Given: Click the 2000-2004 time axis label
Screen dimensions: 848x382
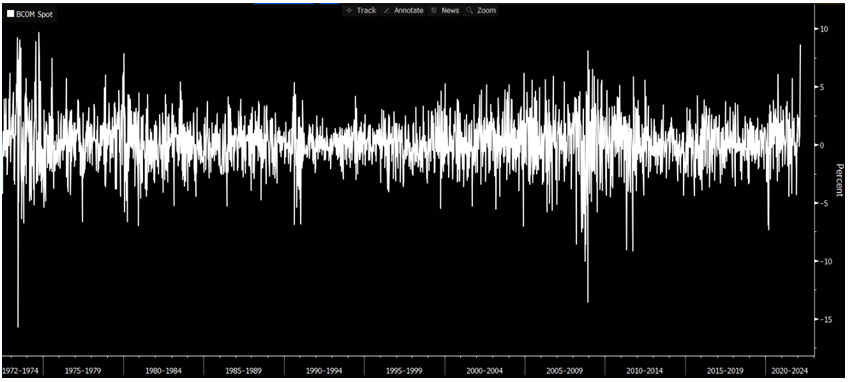Looking at the screenshot, I should pyautogui.click(x=484, y=371).
